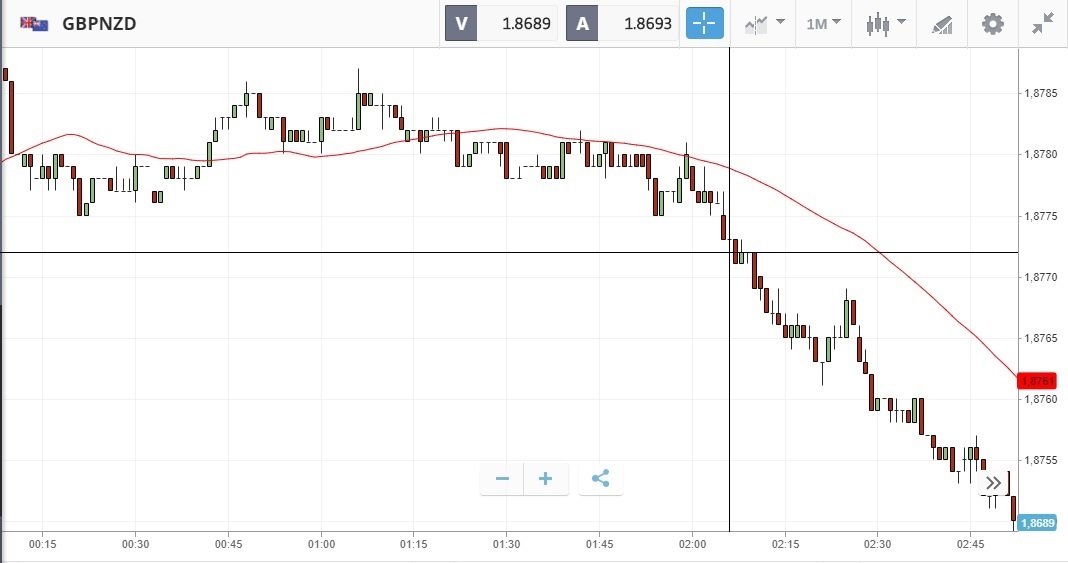Click the 1,8770 price axis label
Screen dimensions: 1068x563
click(1042, 277)
